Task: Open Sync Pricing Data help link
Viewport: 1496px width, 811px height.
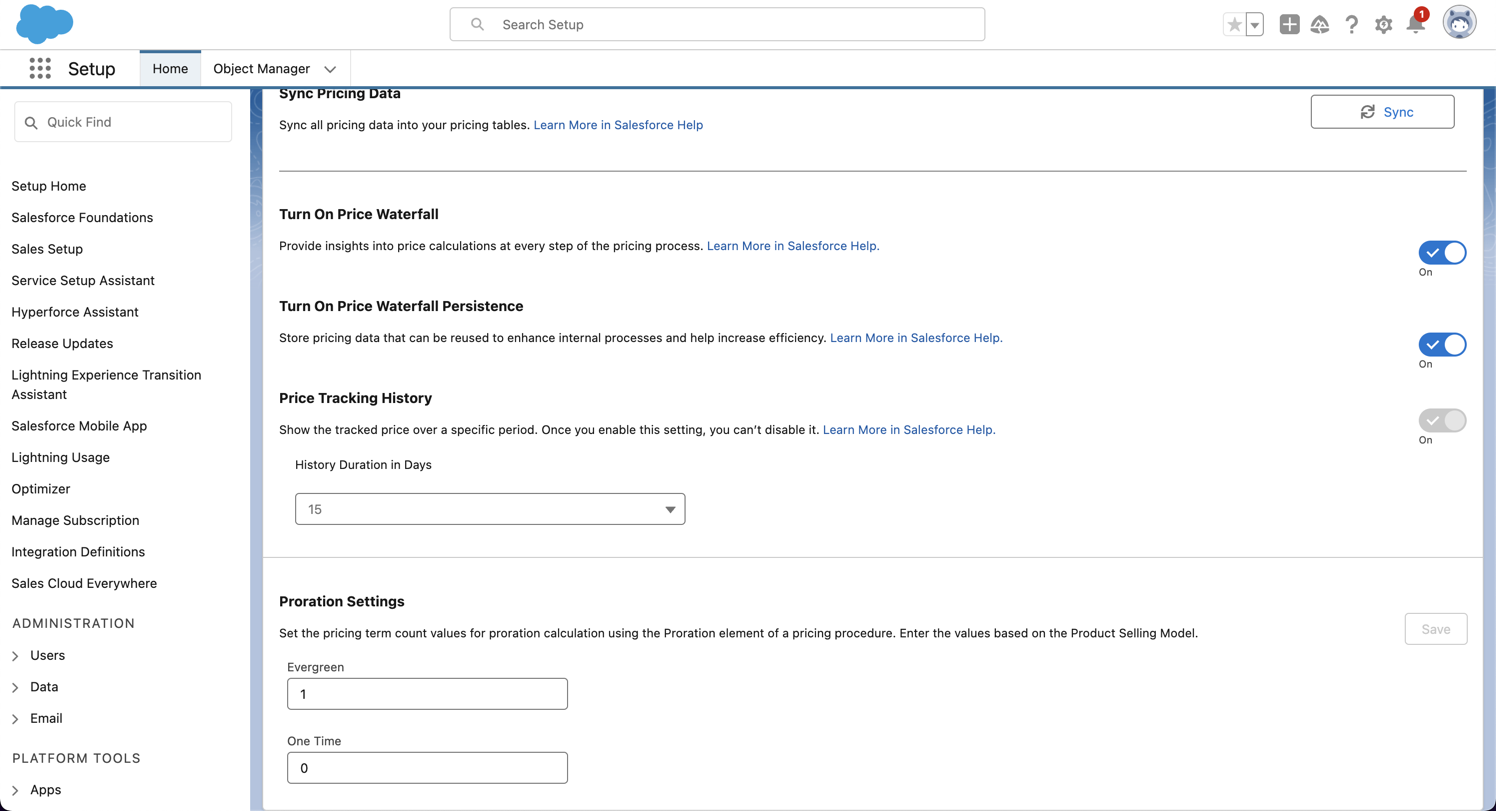Action: 618,125
